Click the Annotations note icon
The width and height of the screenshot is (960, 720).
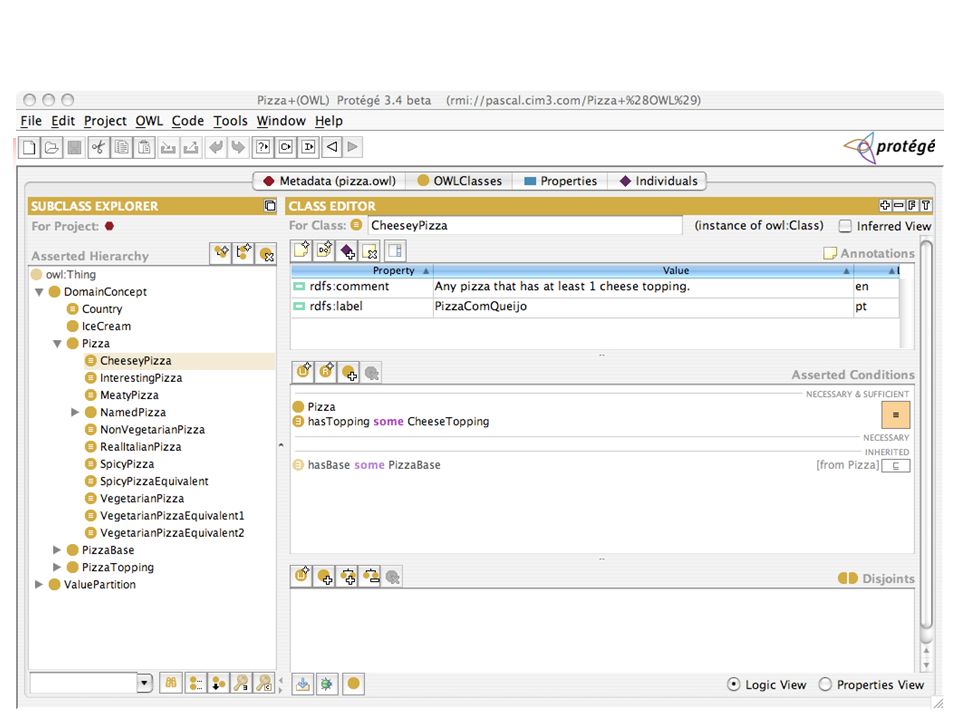pyautogui.click(x=830, y=253)
